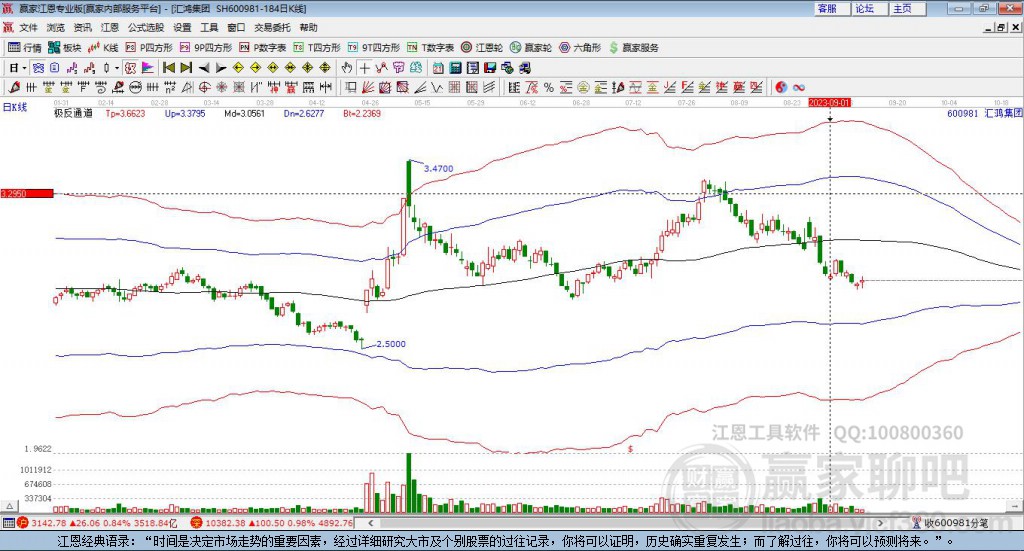Open the 设置 menu

(182, 27)
